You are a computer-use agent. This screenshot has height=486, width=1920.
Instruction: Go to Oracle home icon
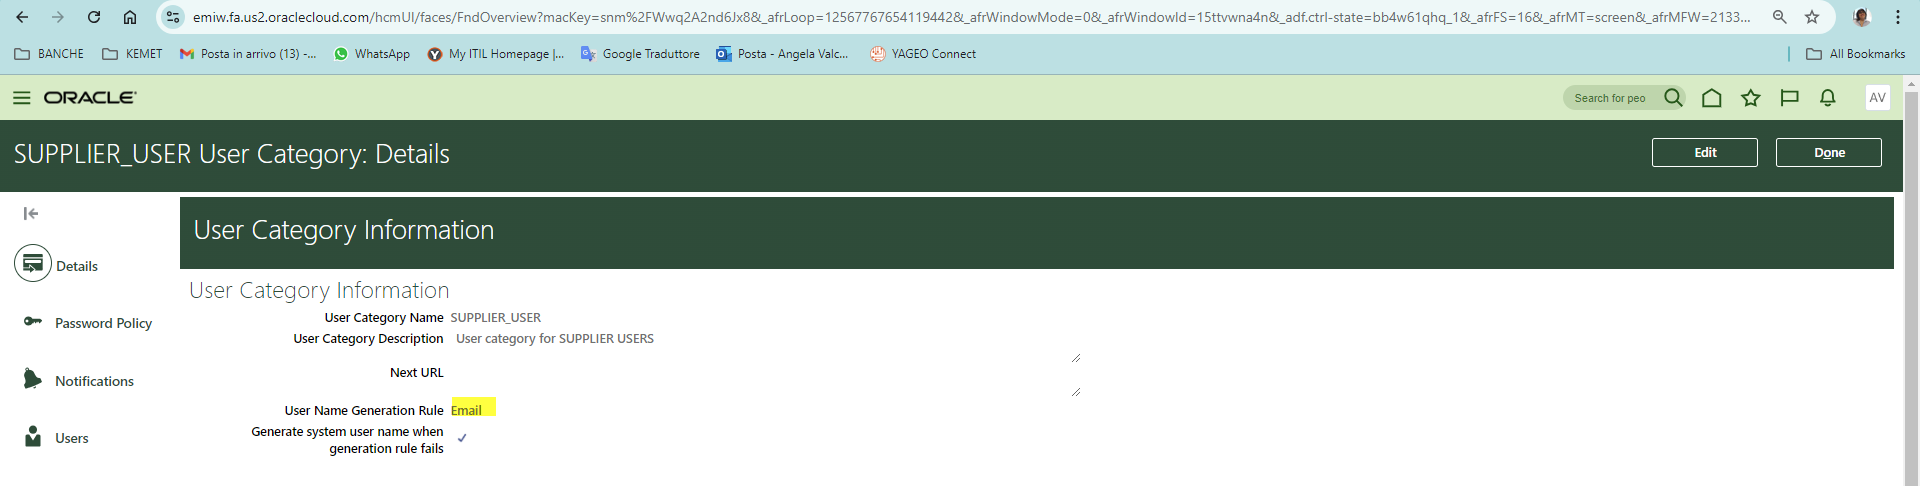1711,97
